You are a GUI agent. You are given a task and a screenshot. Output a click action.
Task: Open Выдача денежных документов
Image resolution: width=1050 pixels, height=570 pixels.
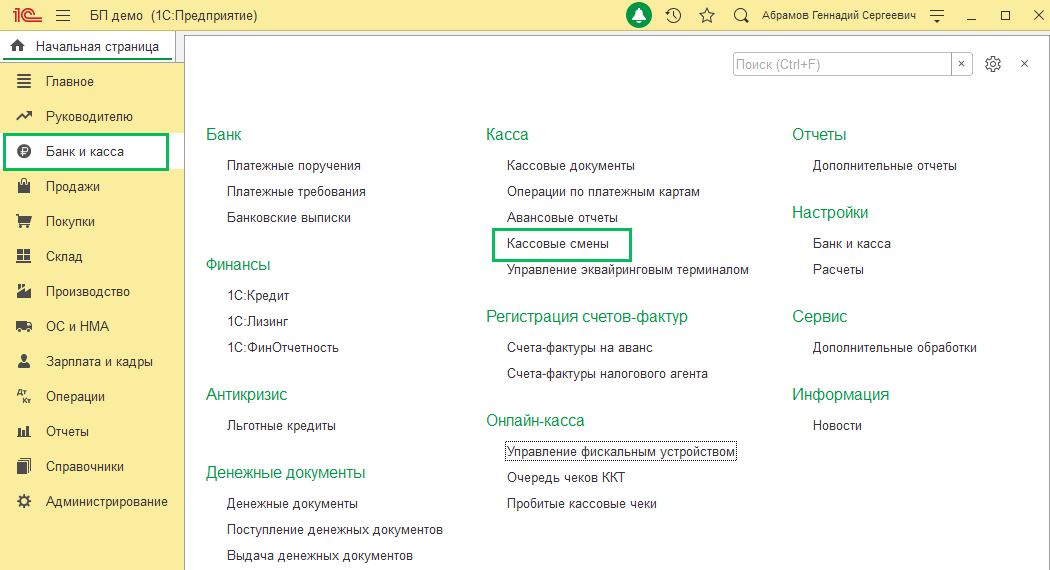(319, 556)
